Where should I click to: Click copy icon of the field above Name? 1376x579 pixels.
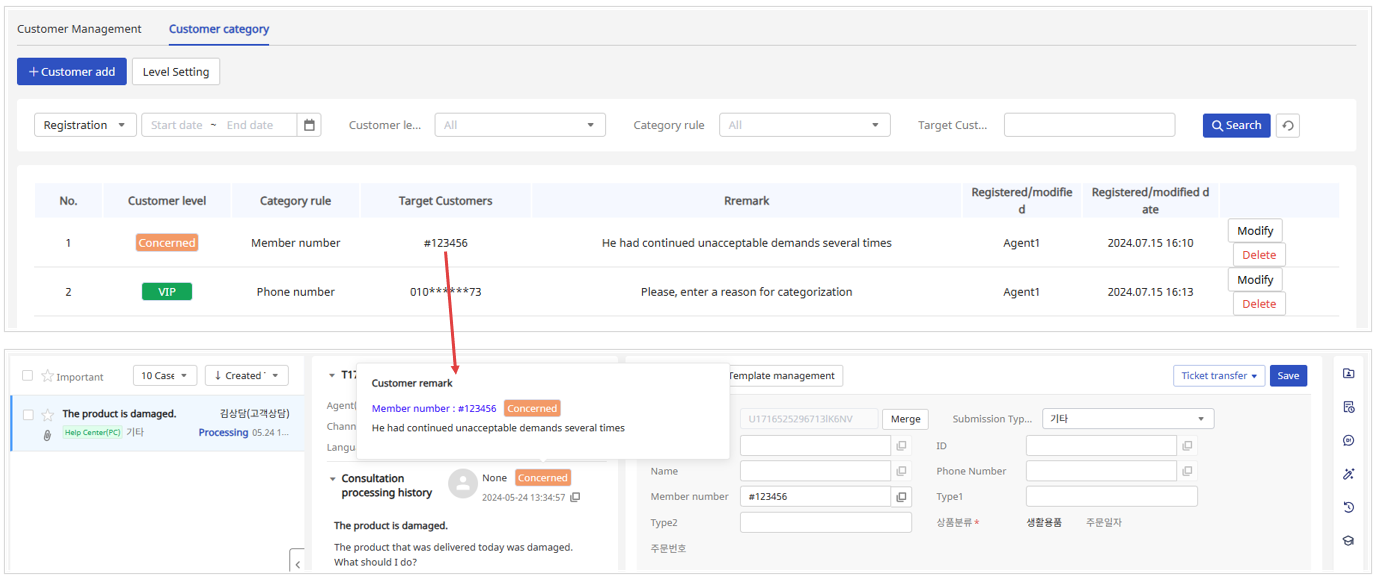[901, 445]
